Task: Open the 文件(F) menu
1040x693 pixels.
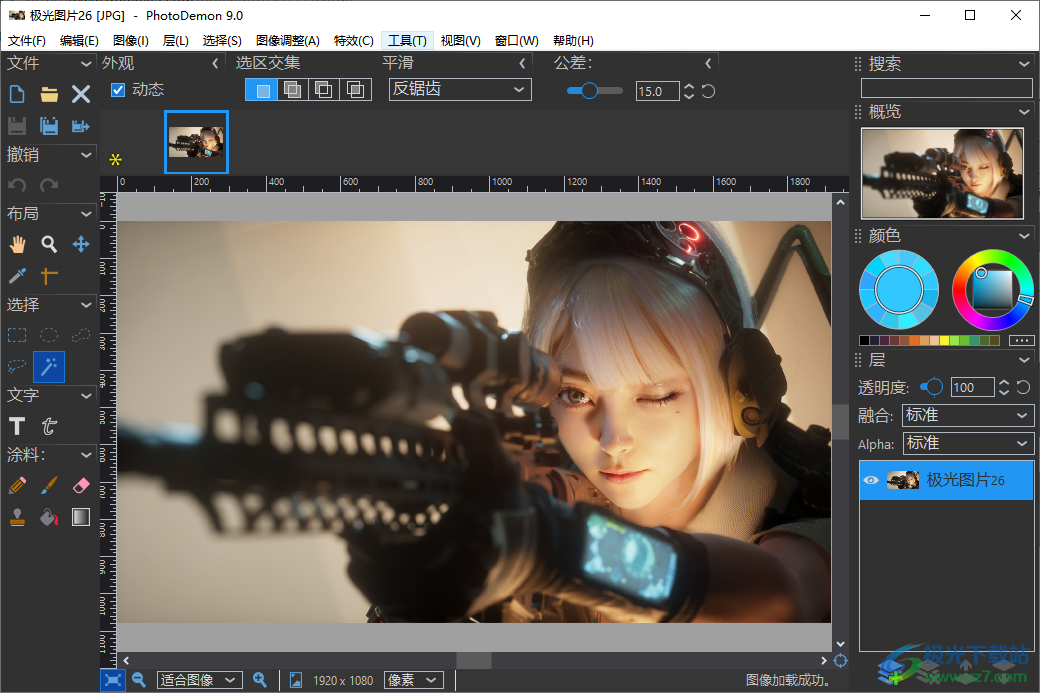Action: point(27,41)
